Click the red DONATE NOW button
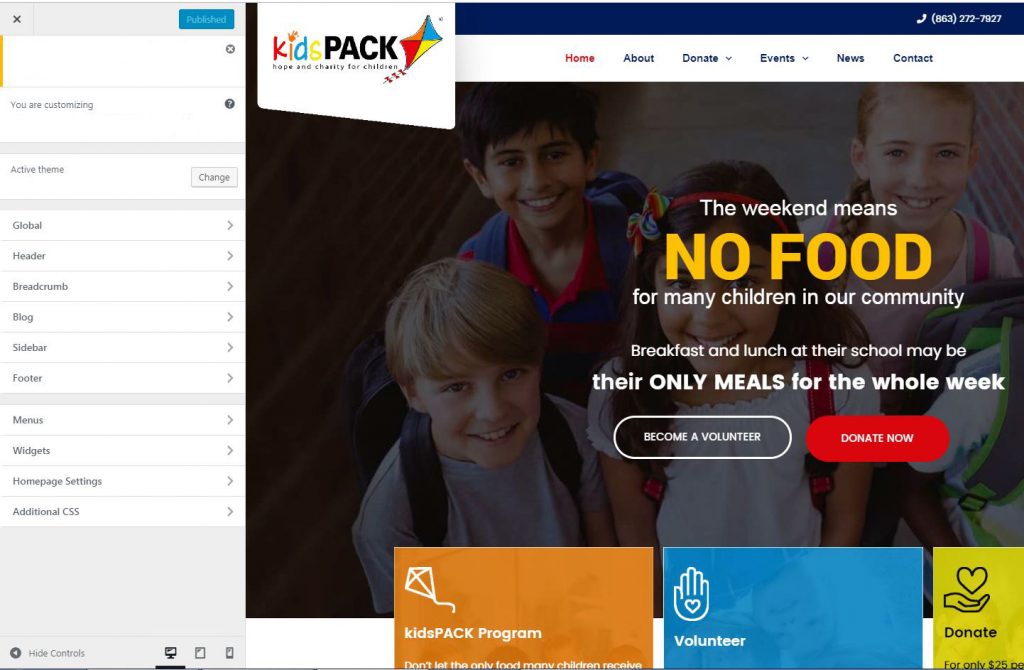 [877, 438]
